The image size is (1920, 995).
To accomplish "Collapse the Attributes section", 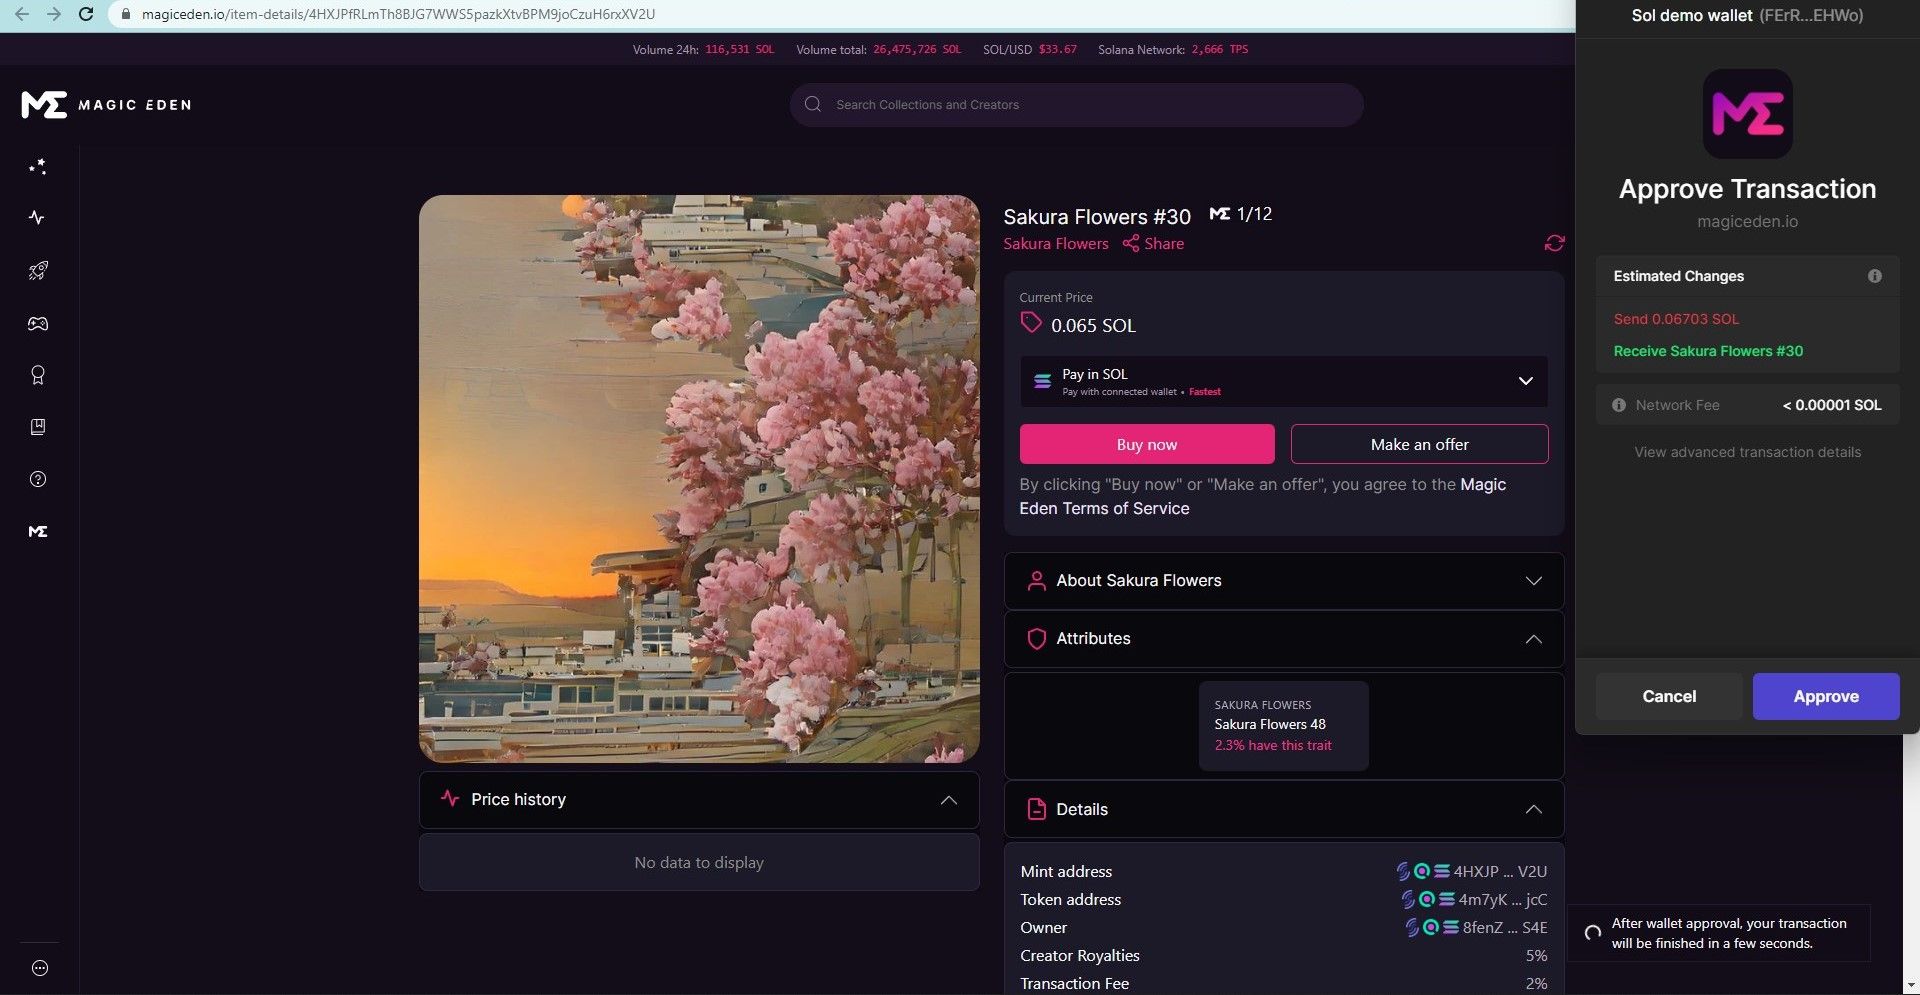I will pos(1532,638).
